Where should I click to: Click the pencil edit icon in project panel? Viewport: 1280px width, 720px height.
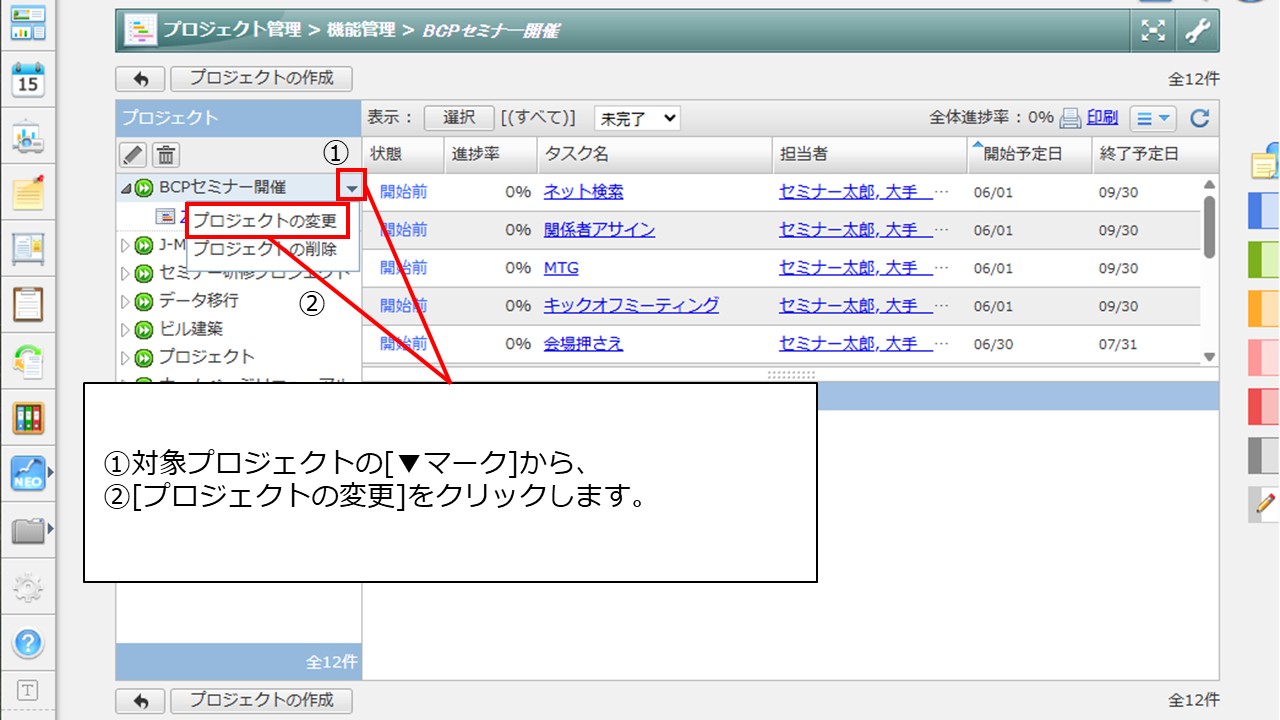133,155
